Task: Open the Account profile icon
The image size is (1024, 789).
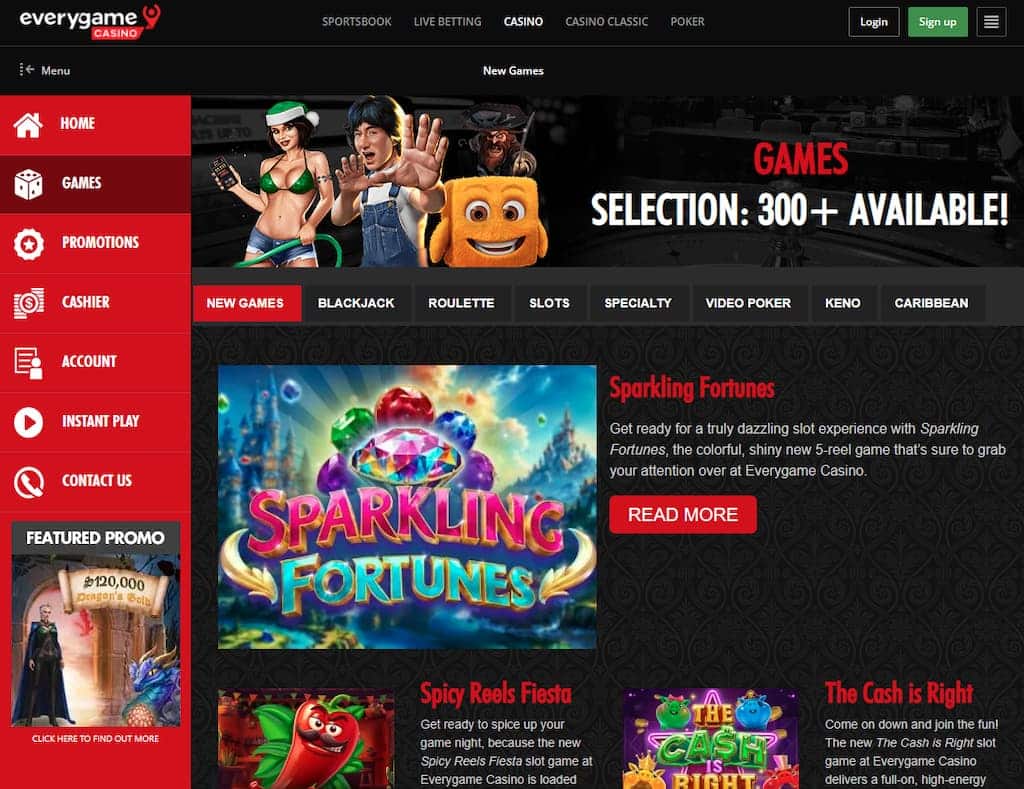Action: click(x=29, y=362)
